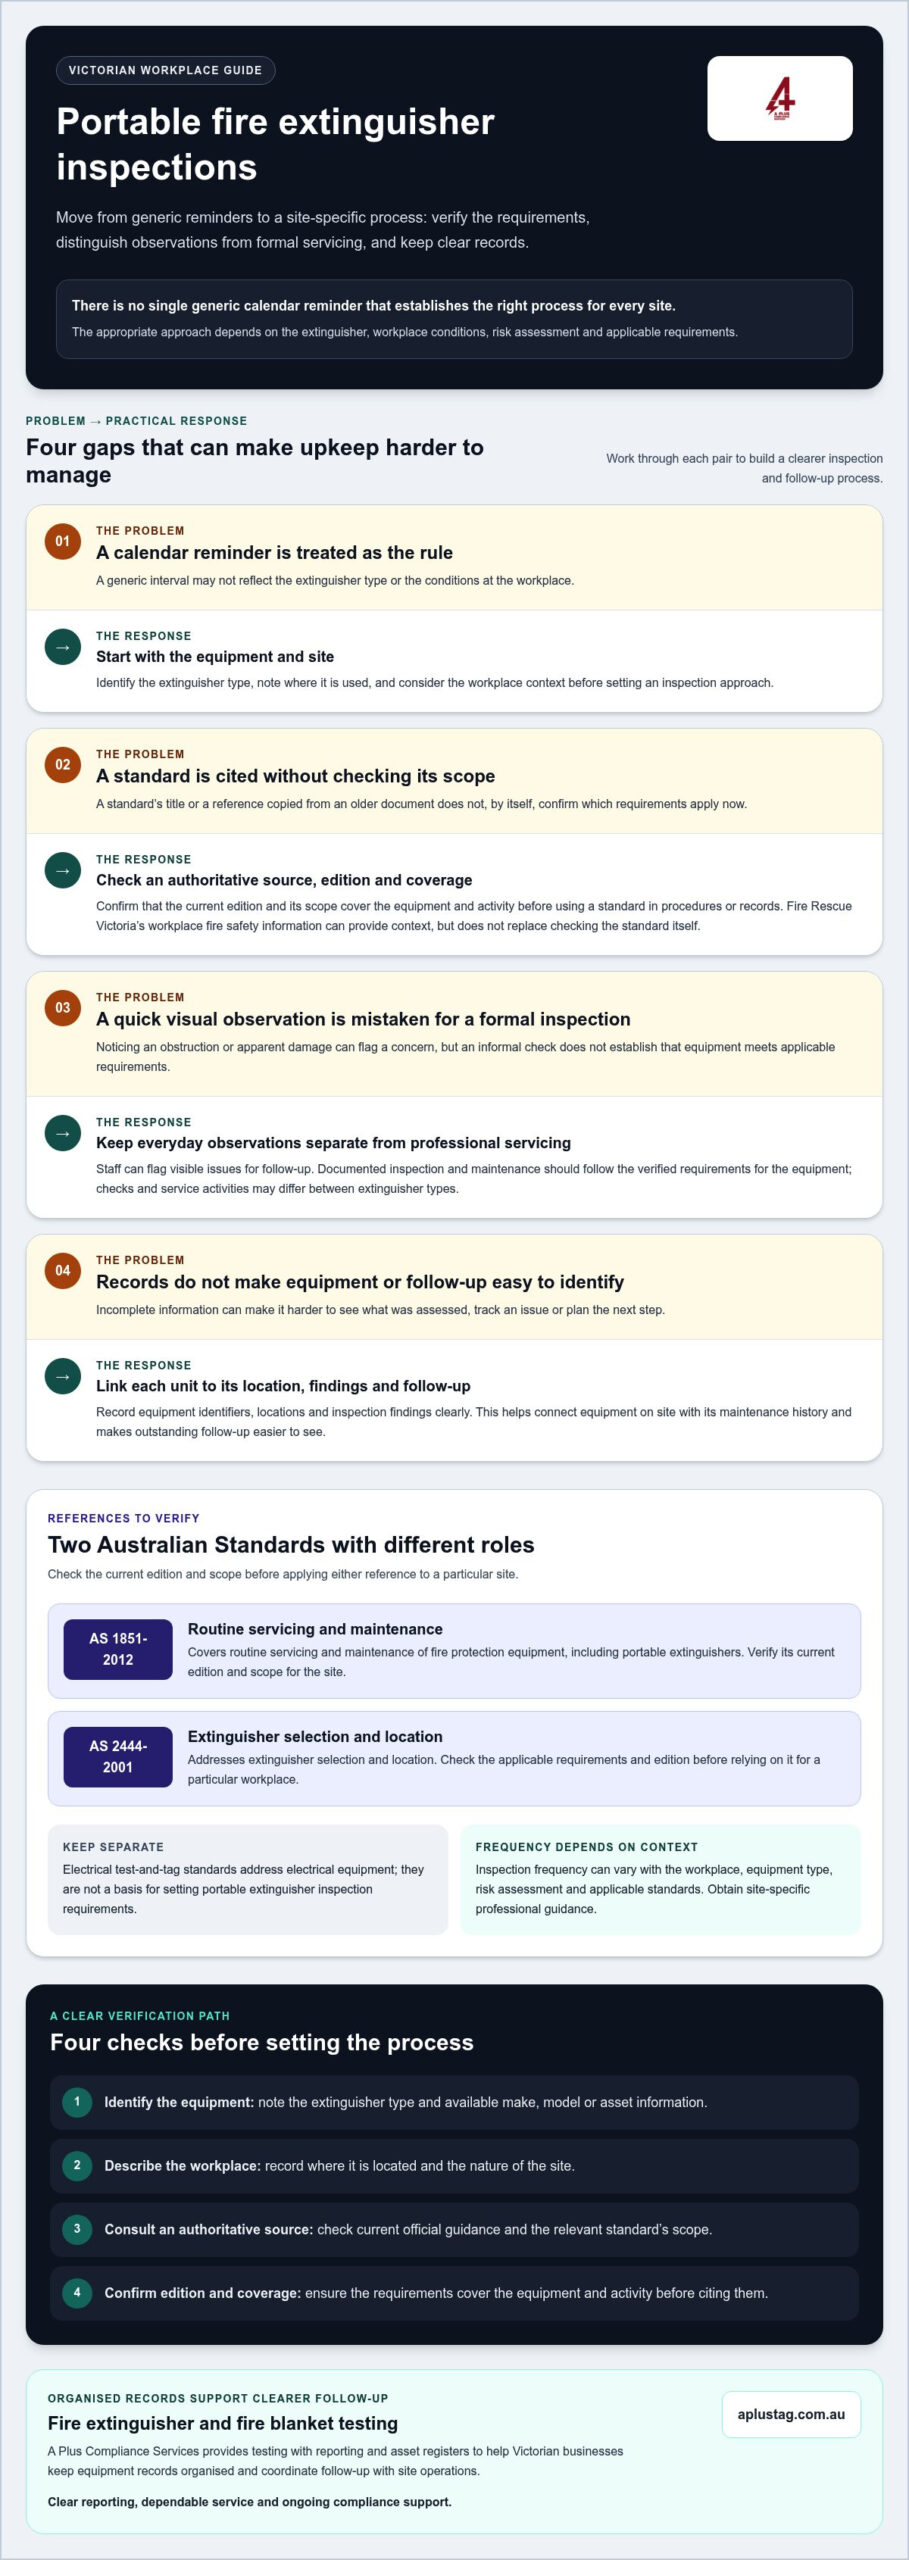Select step 1 'Identify the equipment' row
This screenshot has height=2560, width=909.
pos(454,2102)
